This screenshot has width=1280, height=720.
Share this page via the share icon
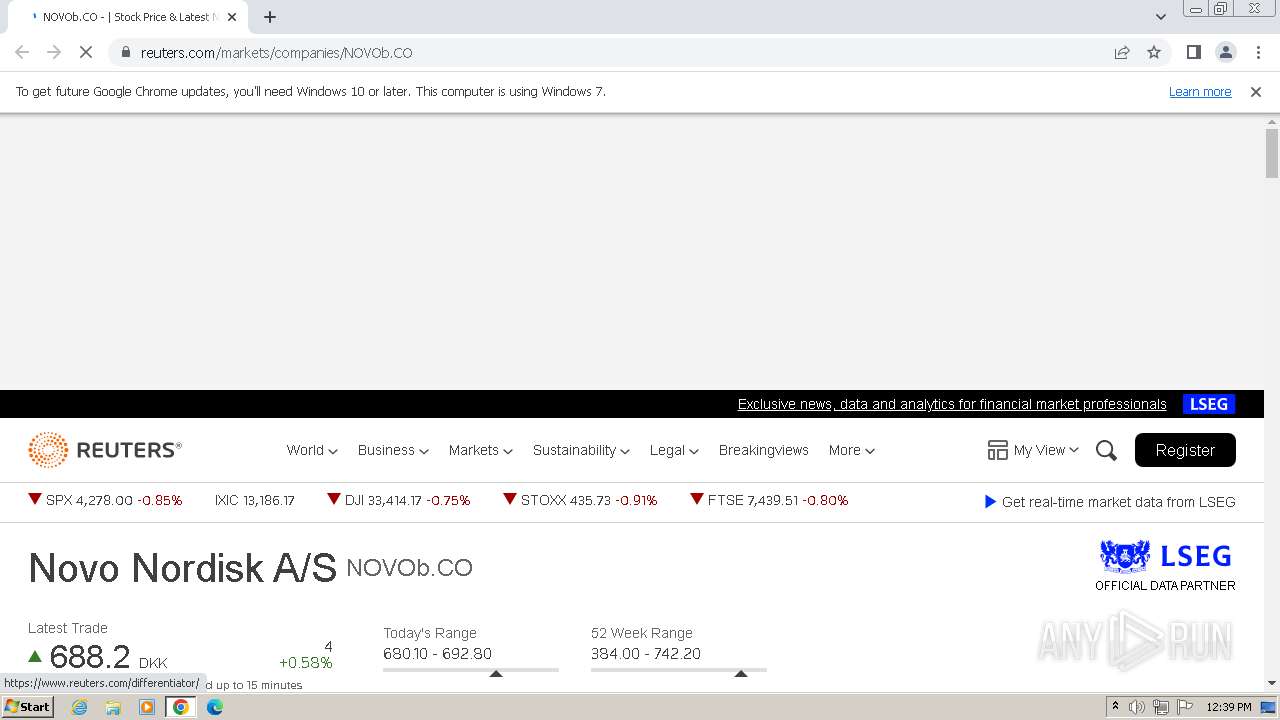1122,52
